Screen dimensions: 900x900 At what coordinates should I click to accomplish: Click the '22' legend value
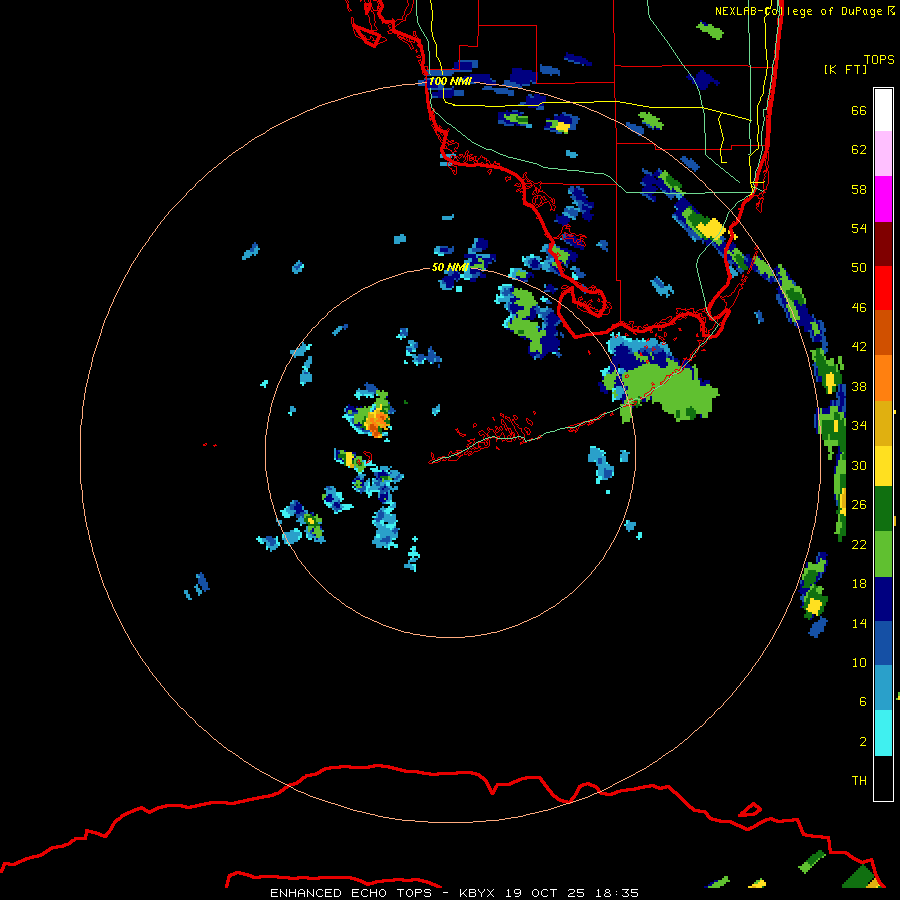coord(859,544)
